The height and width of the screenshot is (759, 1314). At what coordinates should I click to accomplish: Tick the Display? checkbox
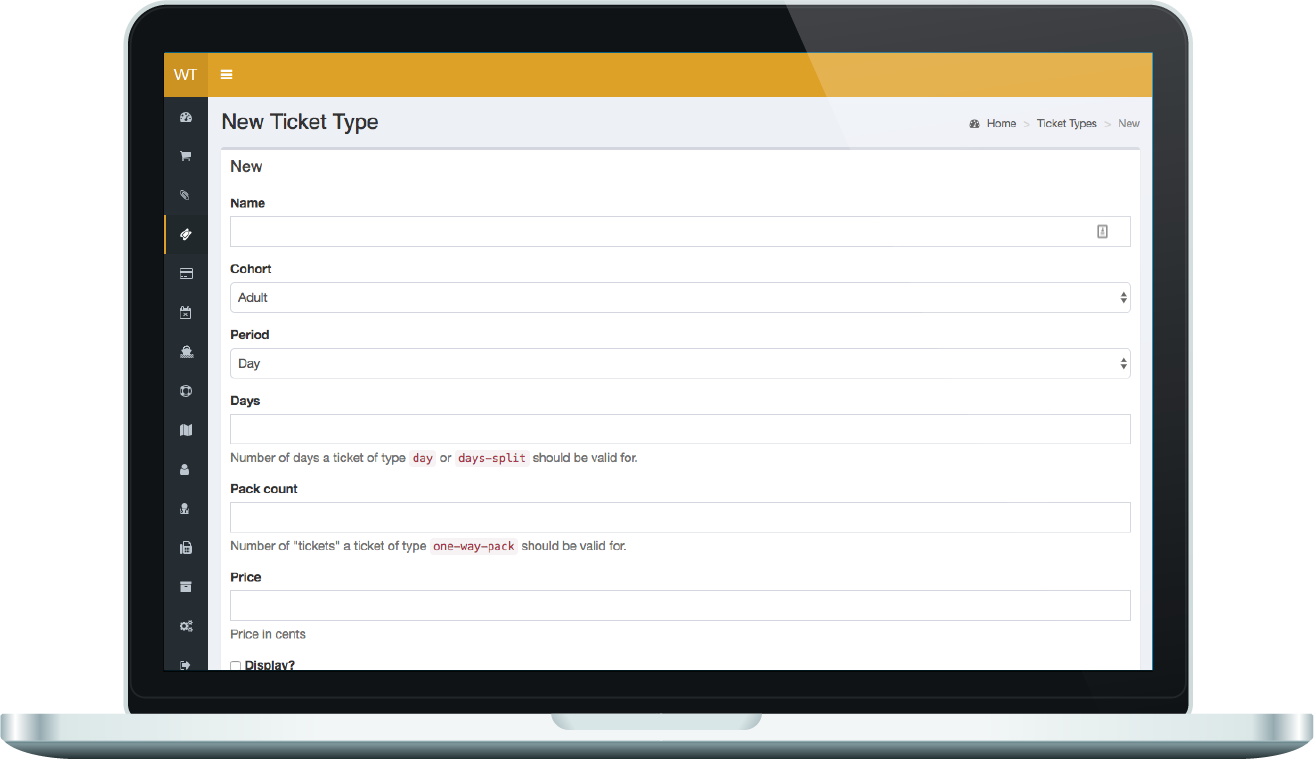(x=236, y=665)
